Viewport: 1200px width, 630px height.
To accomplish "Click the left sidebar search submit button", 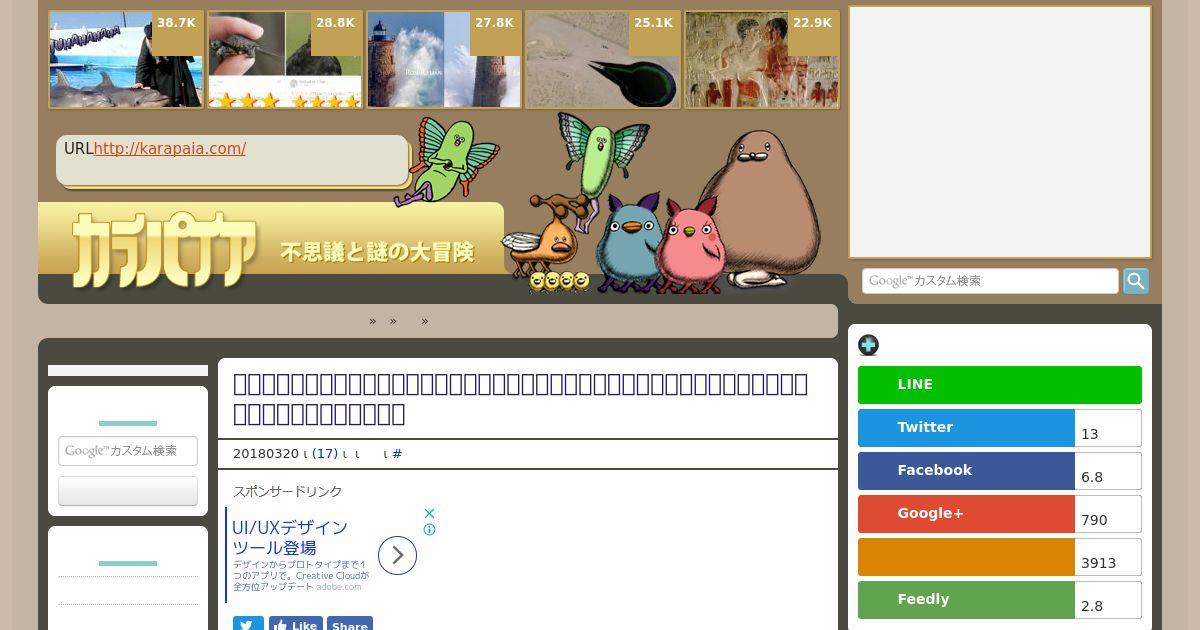I will pyautogui.click(x=128, y=491).
